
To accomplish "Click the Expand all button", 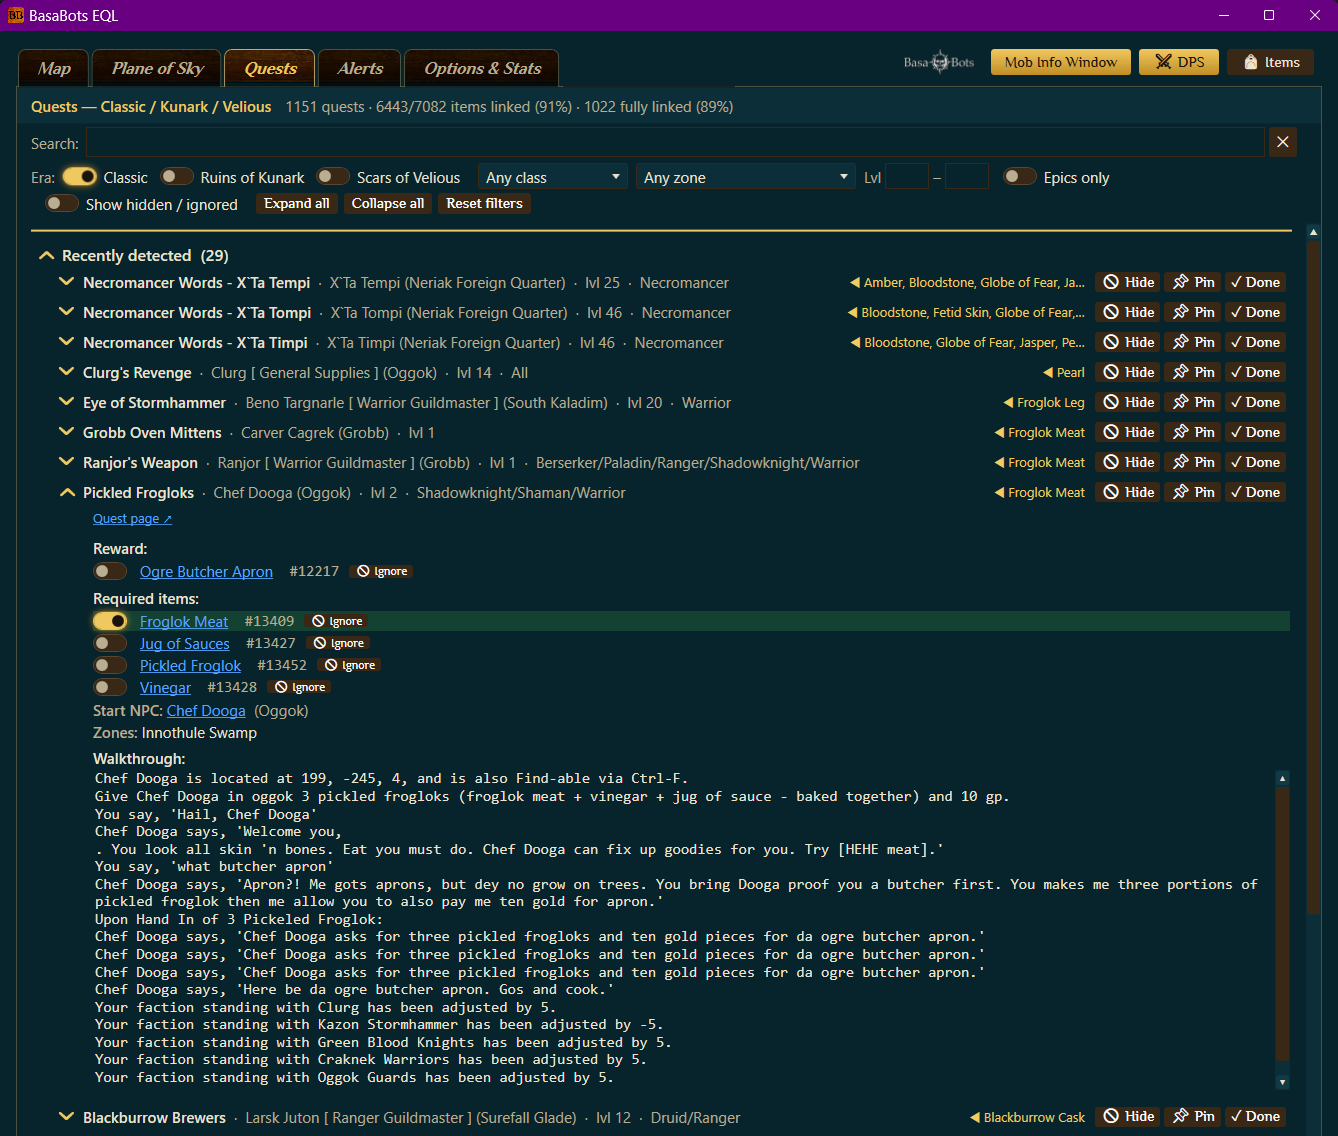I will pyautogui.click(x=297, y=203).
